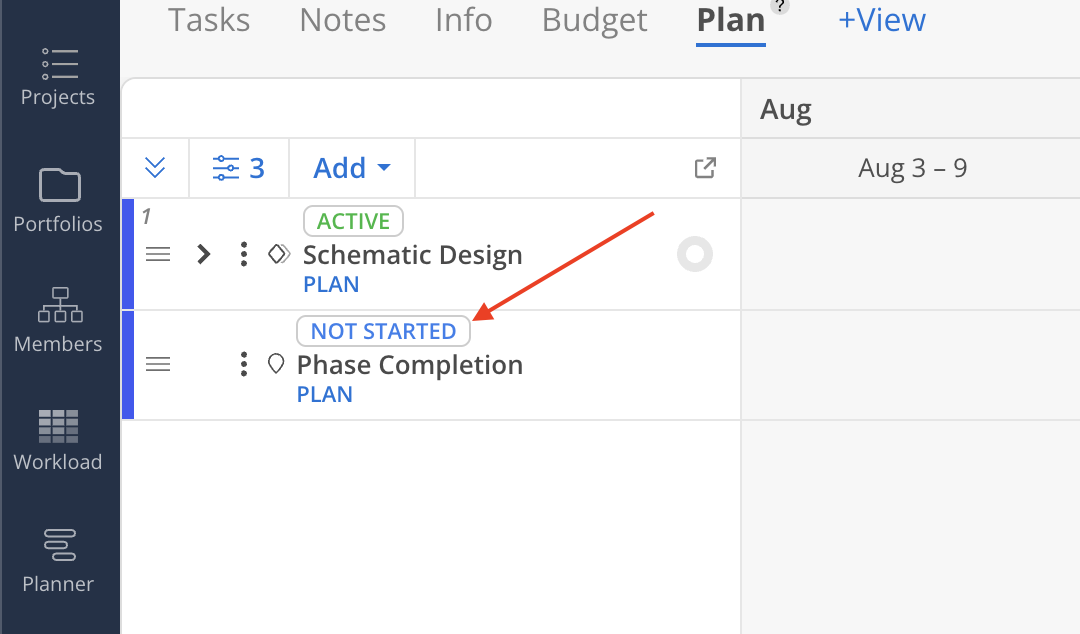Screen dimensions: 1080x634
Task: Click the help question mark icon
Action: point(780,6)
